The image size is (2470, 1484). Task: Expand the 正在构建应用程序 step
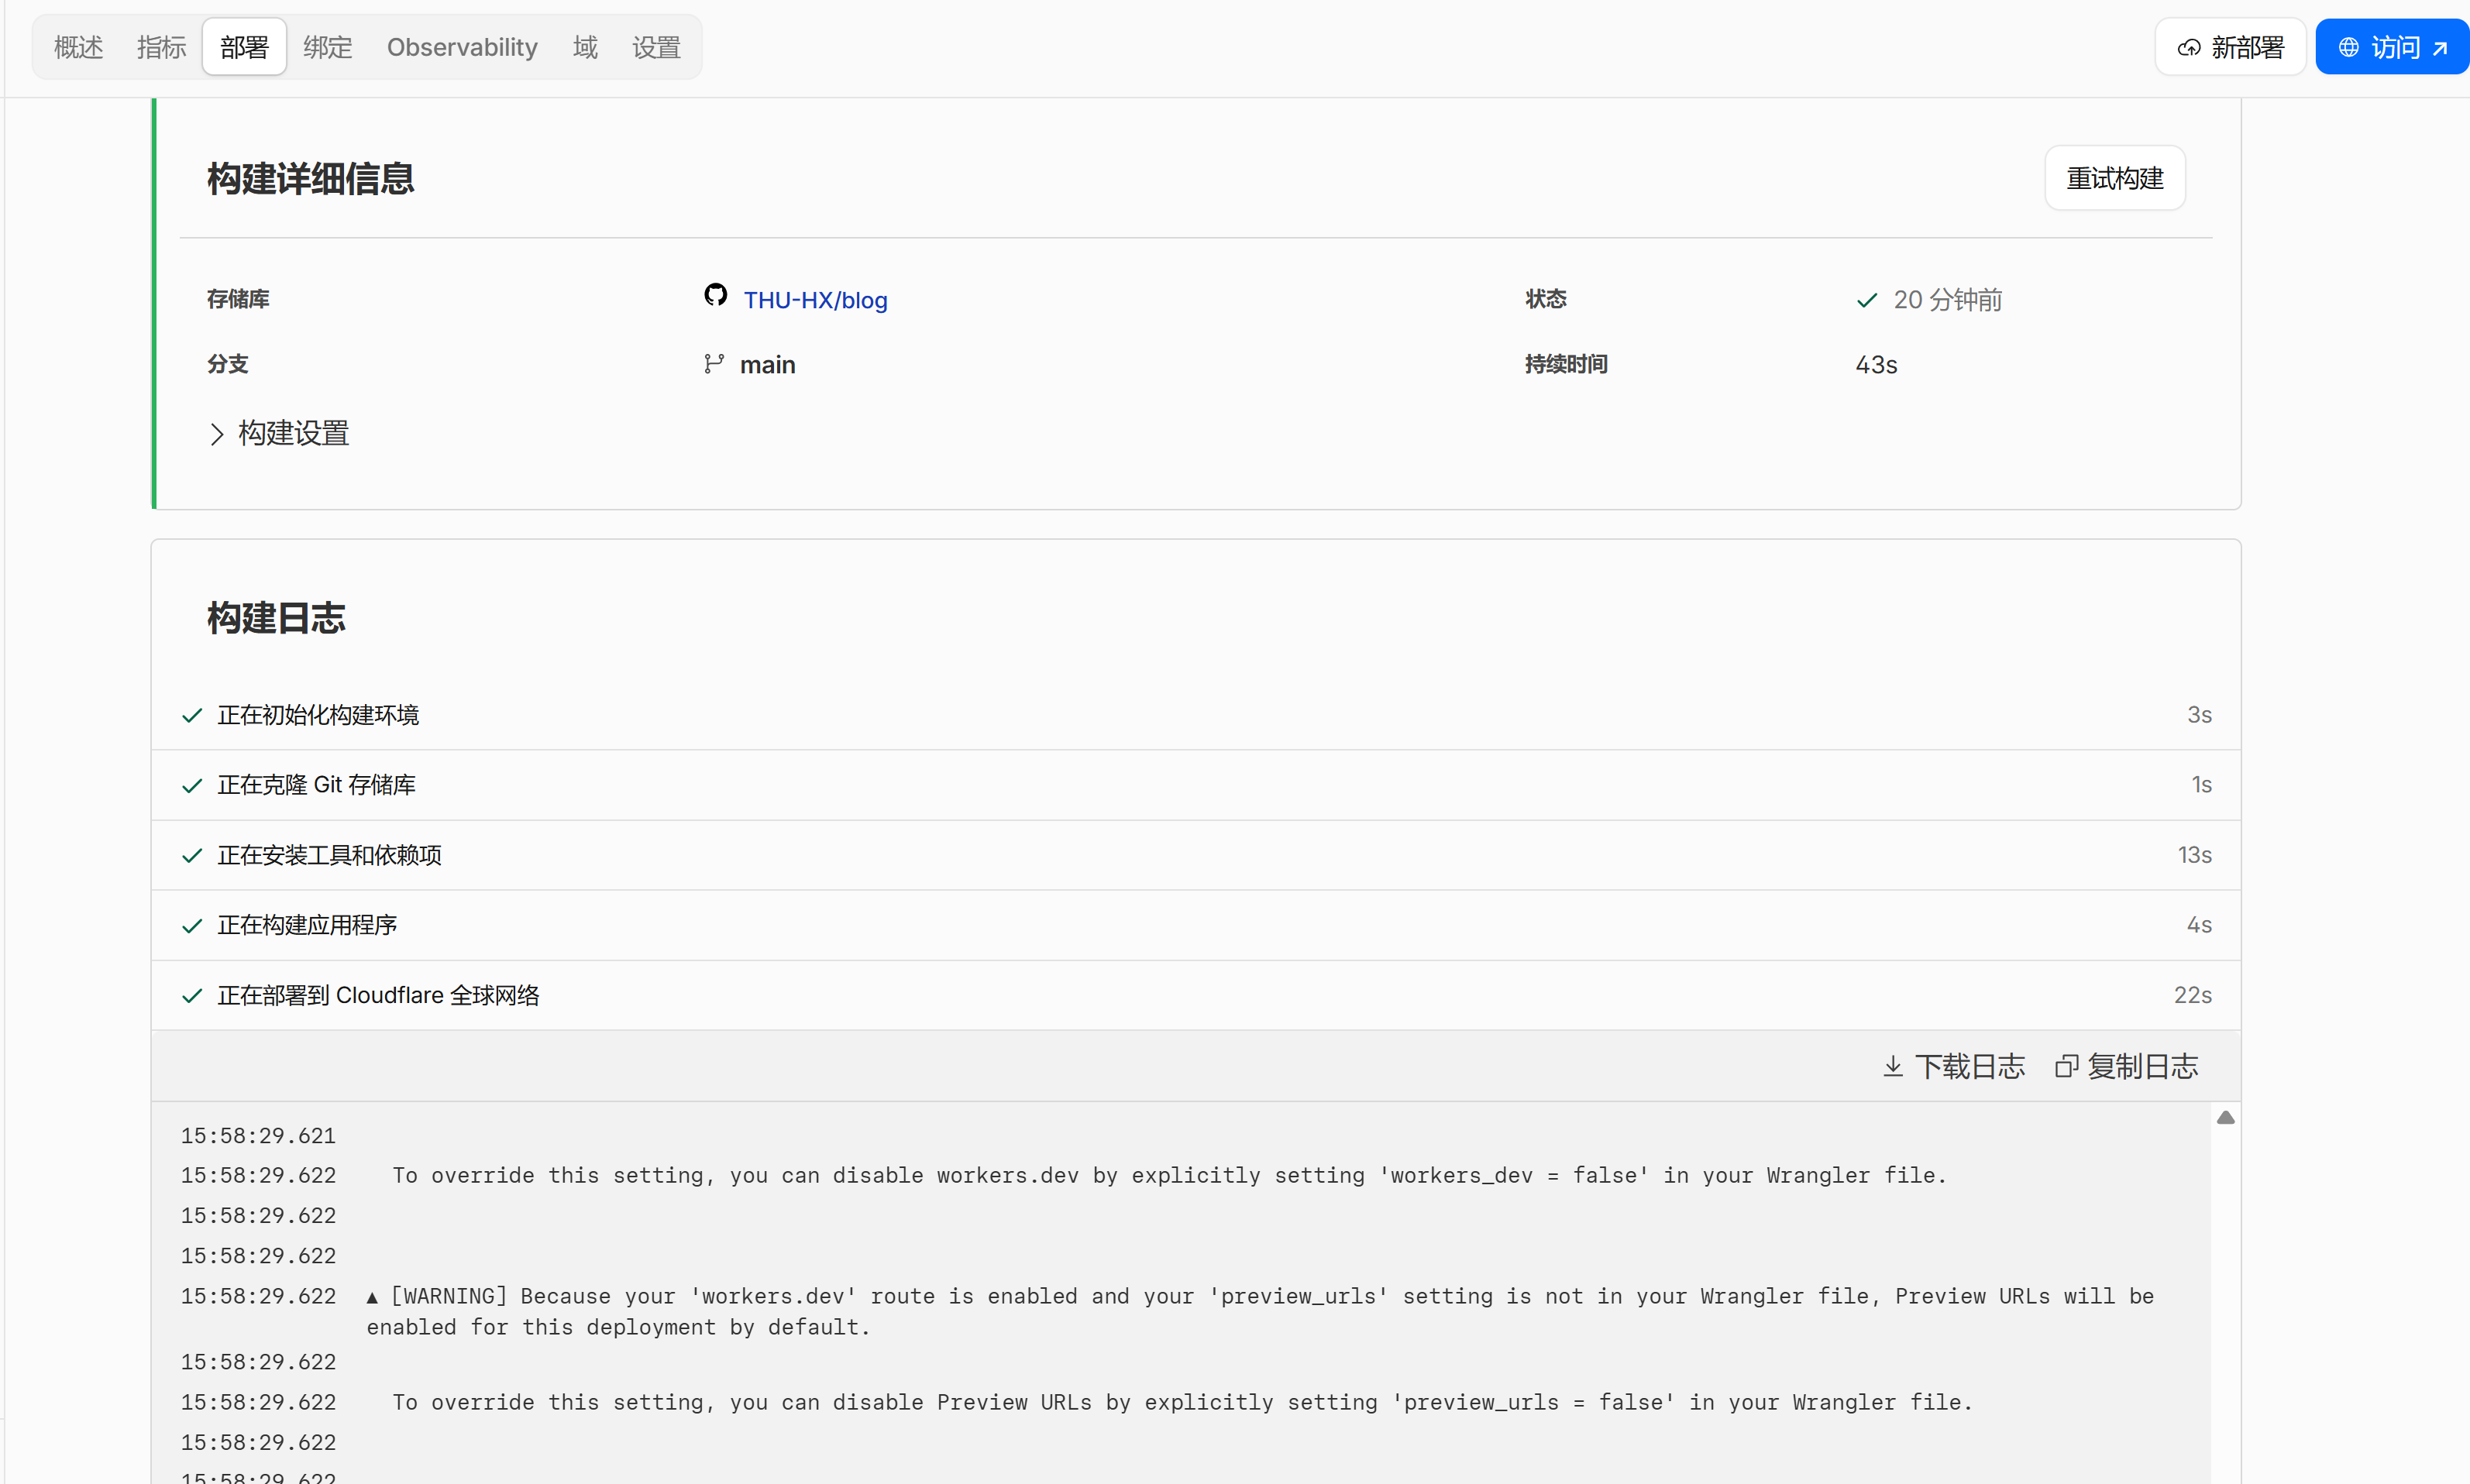pos(1196,925)
